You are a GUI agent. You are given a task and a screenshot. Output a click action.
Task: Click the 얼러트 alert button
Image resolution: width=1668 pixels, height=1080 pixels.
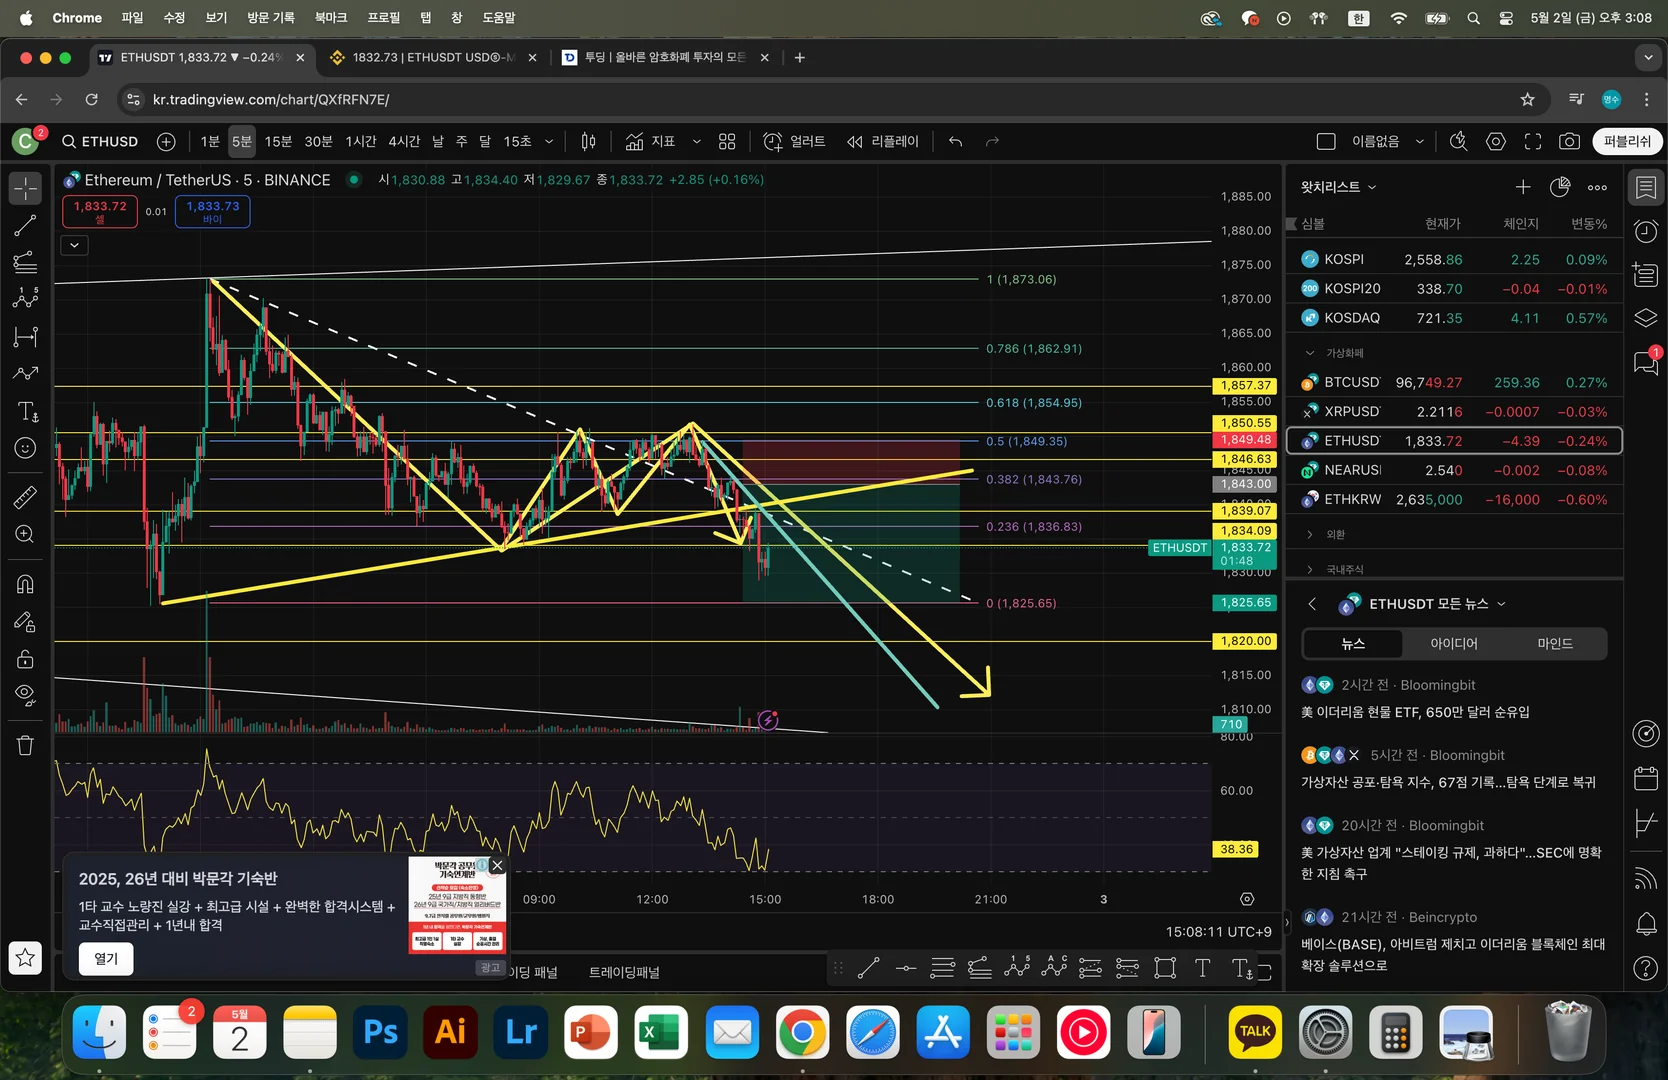pyautogui.click(x=794, y=142)
